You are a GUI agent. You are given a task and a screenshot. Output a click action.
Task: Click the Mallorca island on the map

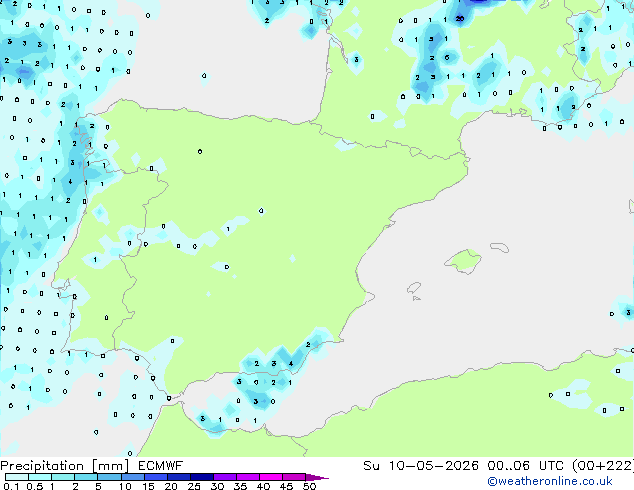(463, 261)
